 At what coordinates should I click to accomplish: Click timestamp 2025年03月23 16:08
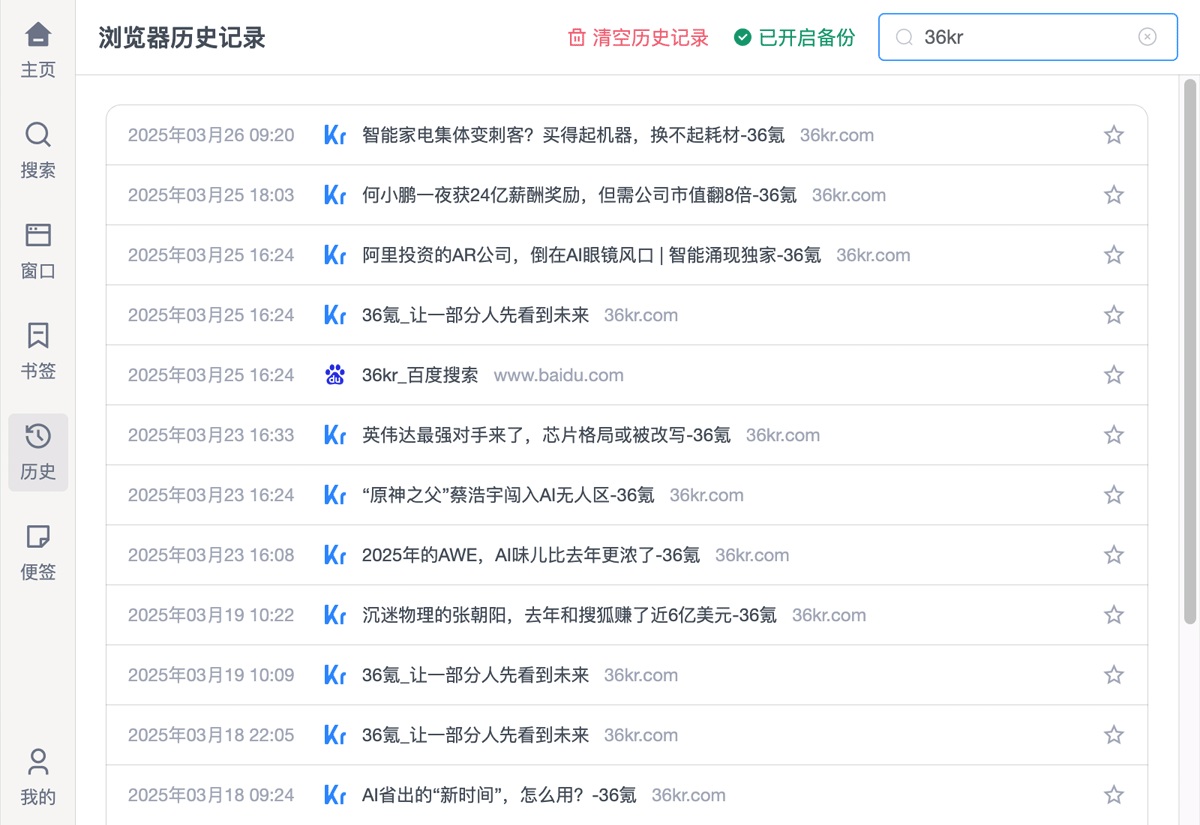[211, 555]
